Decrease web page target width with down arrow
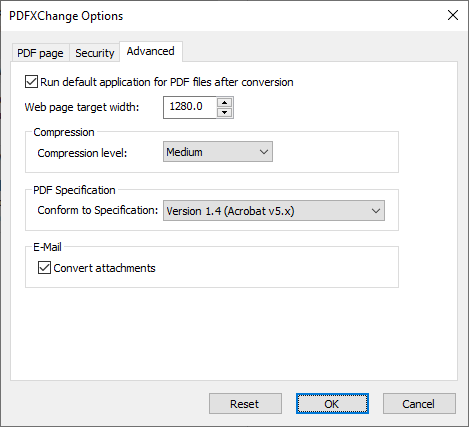This screenshot has height=427, width=469. click(225, 113)
